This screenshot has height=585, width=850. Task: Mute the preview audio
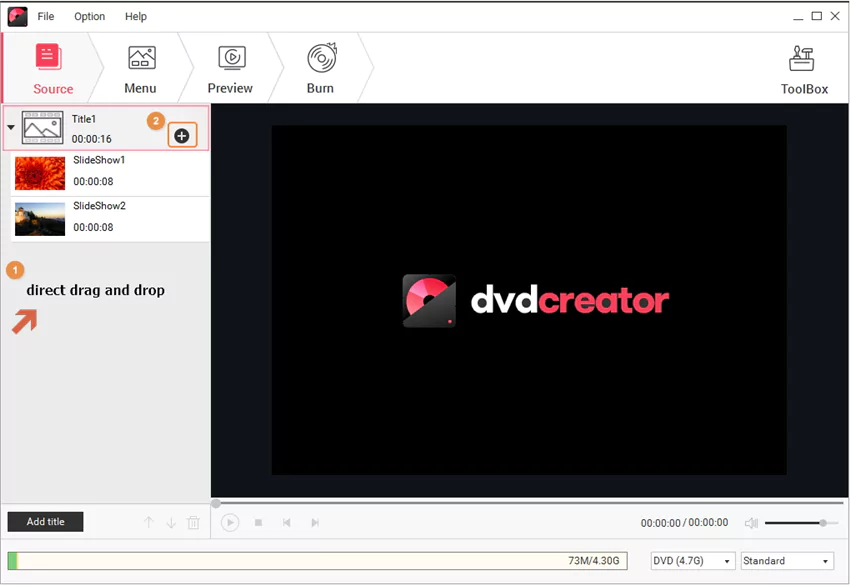coord(751,522)
